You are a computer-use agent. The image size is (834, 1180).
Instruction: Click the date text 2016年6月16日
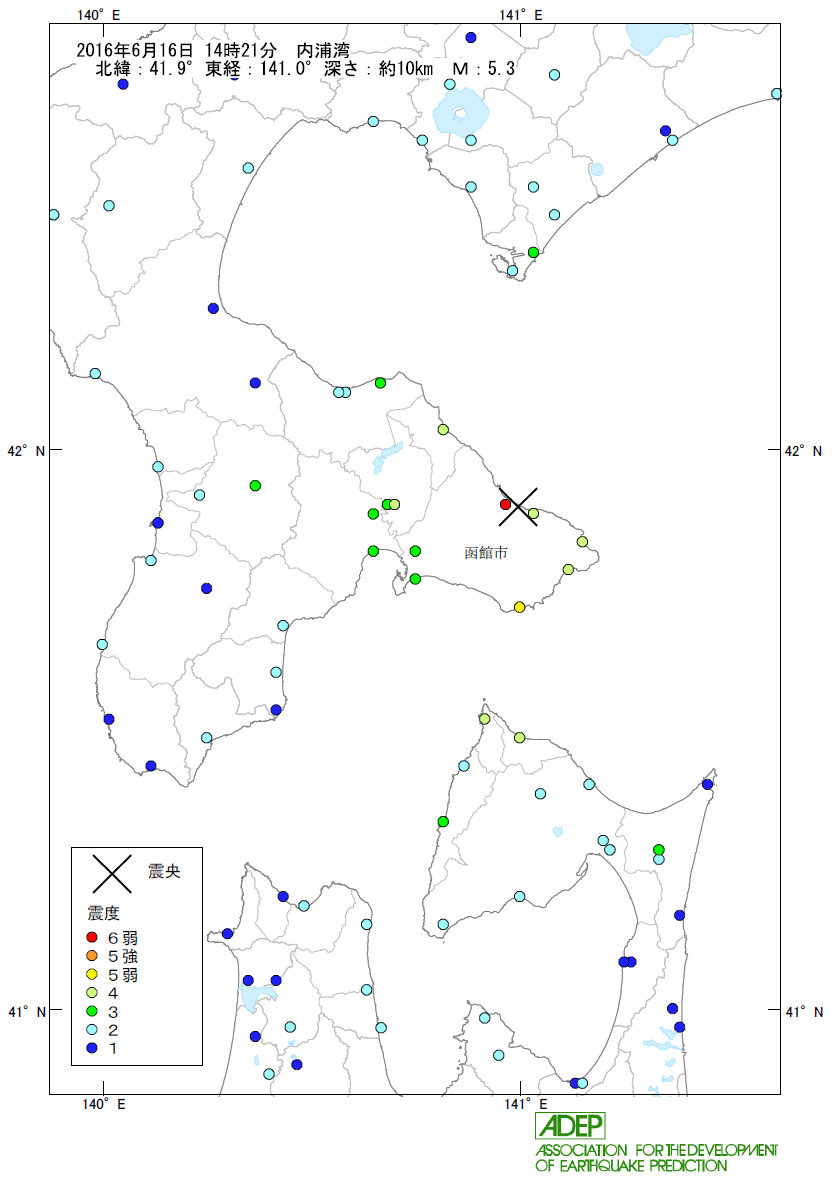(x=135, y=50)
